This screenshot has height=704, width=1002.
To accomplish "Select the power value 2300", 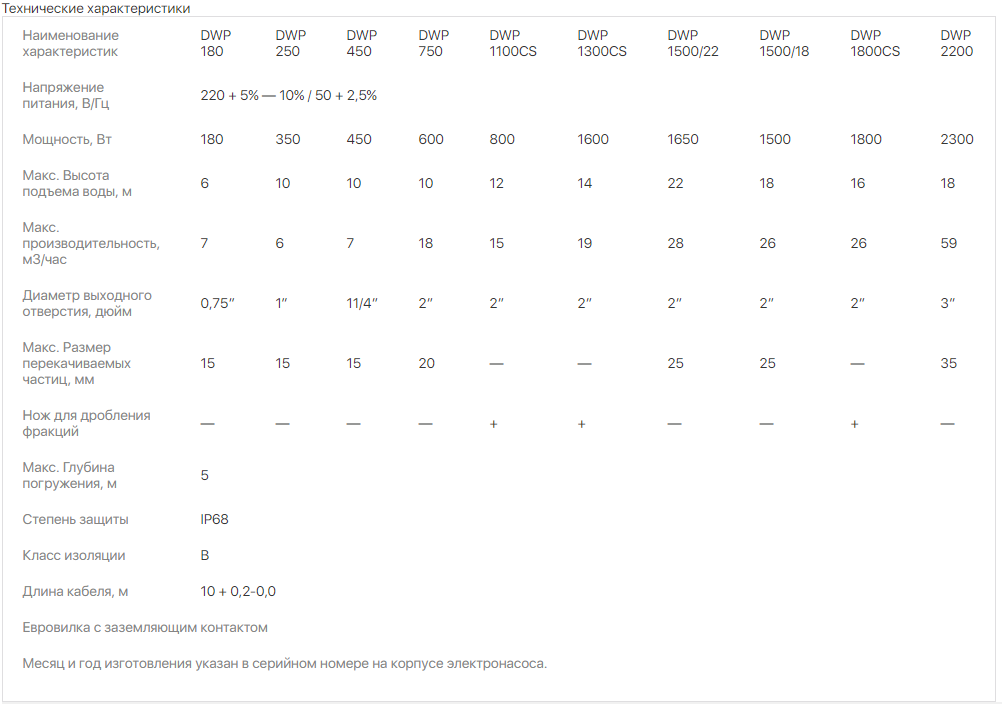I will pos(957,139).
